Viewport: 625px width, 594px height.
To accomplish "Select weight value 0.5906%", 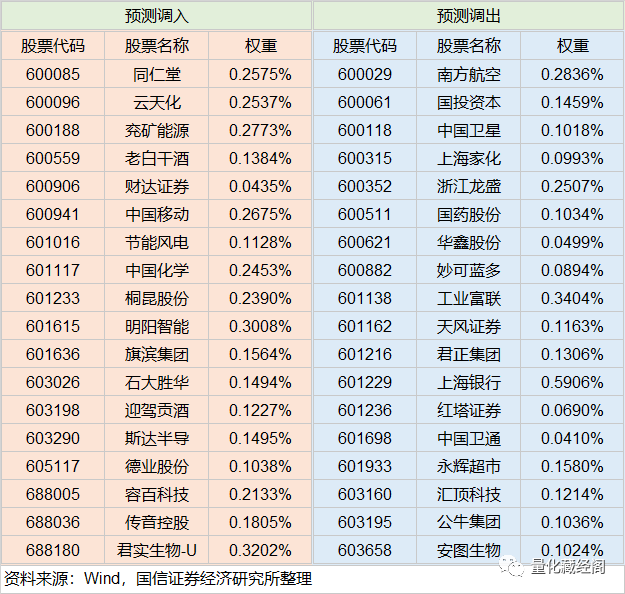I will tap(572, 382).
